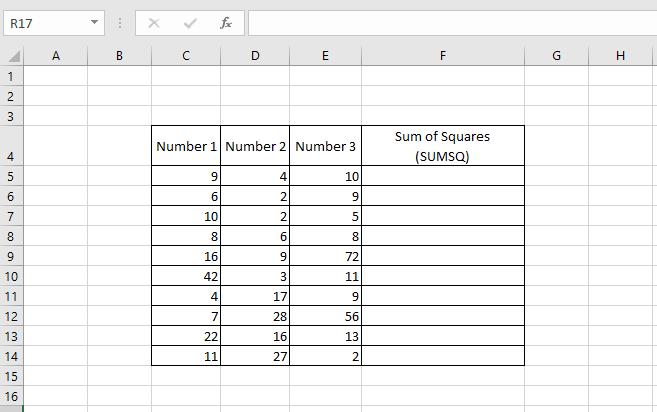
Task: Click the cell with value 42
Action: click(x=186, y=275)
